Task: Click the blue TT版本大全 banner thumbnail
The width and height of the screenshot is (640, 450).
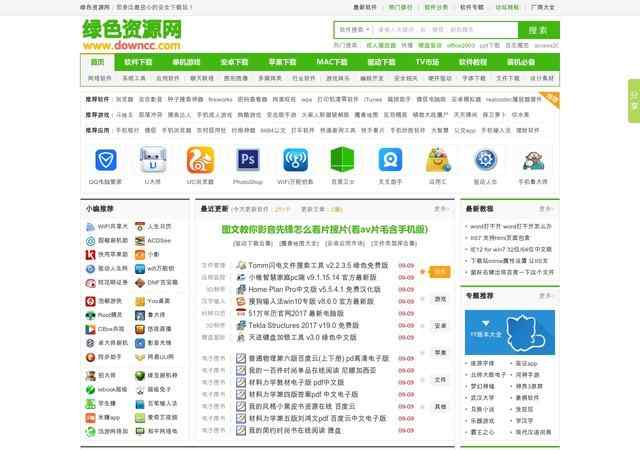Action: pos(510,332)
